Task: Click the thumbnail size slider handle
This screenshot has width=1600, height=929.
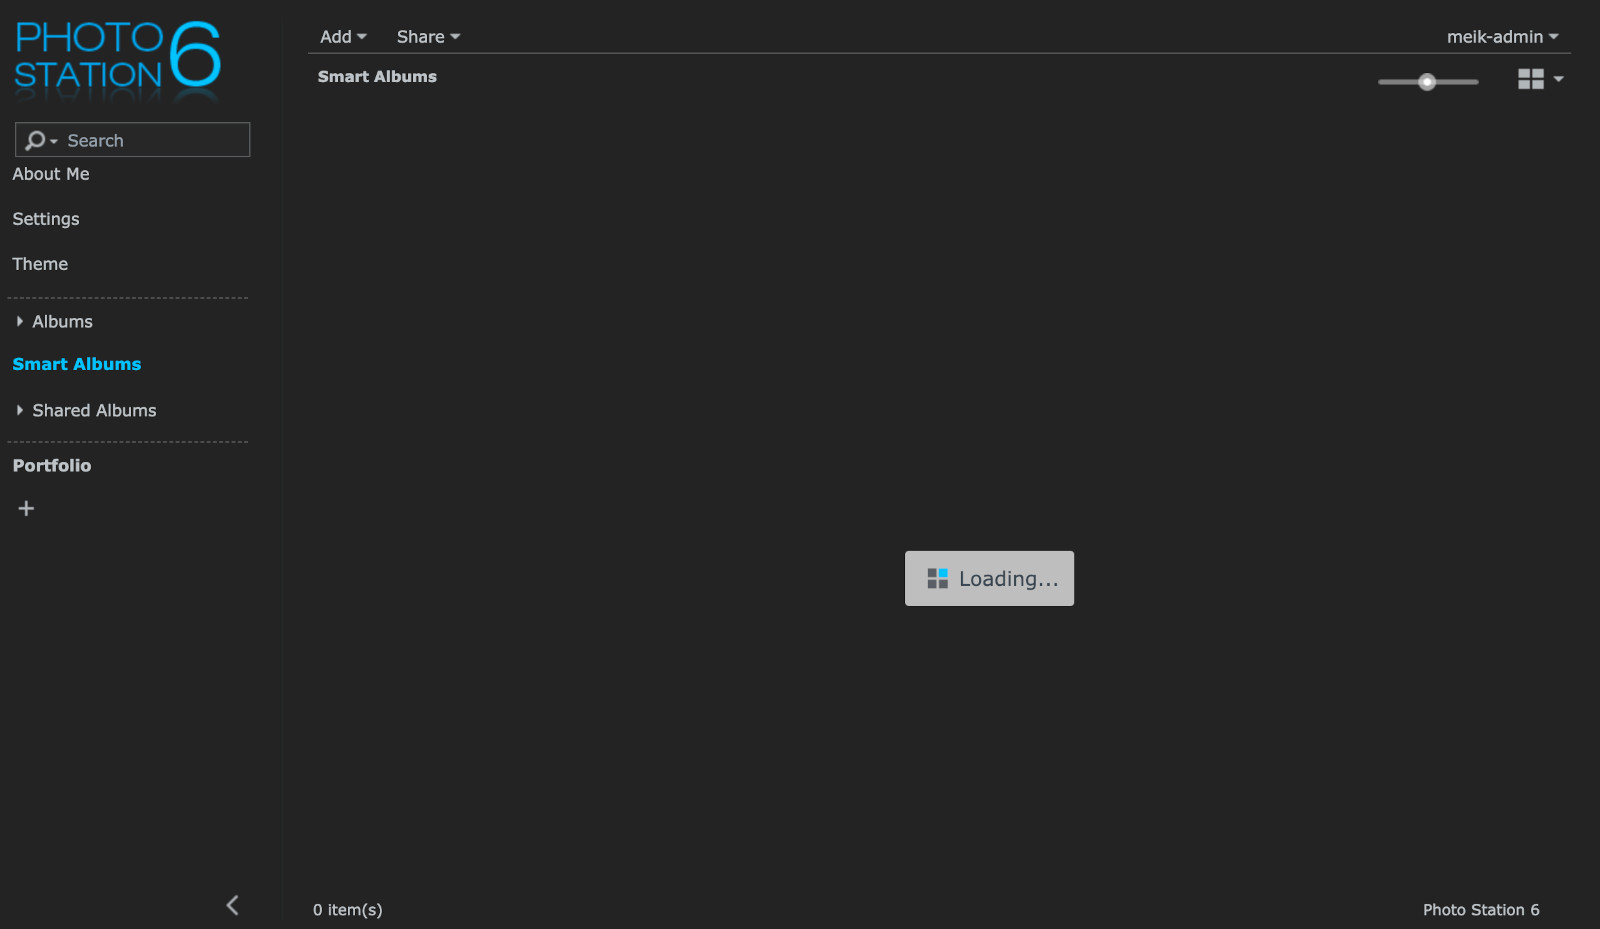Action: [x=1427, y=82]
